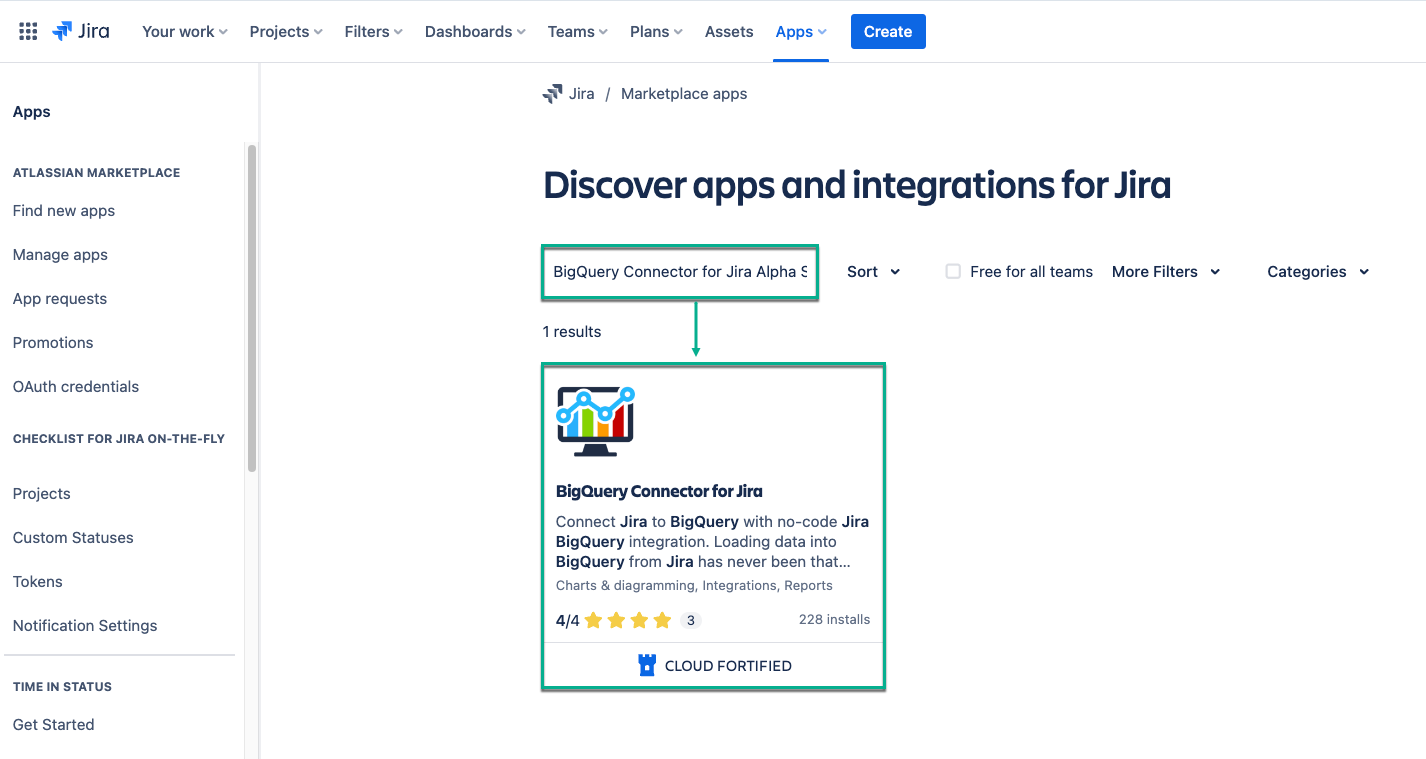Click the Cloud Fortified badge icon
Image resolution: width=1426 pixels, height=759 pixels.
(x=647, y=664)
